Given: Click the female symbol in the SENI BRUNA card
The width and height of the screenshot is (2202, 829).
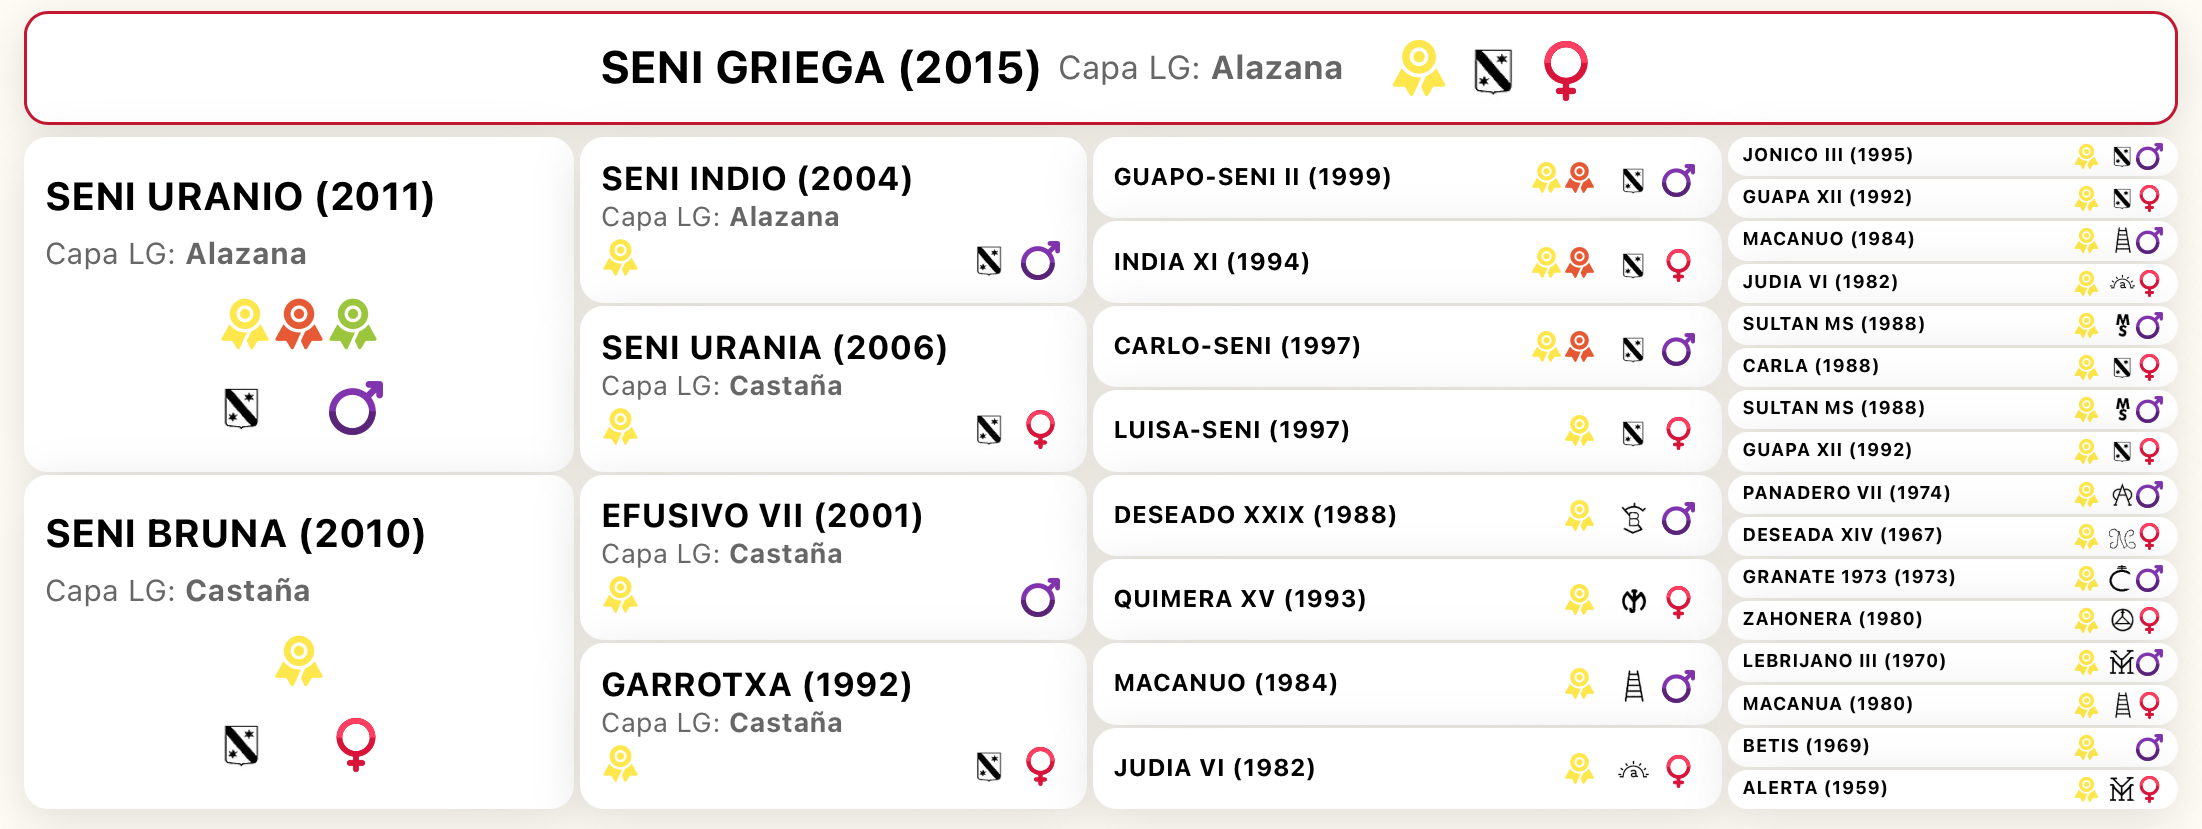Looking at the screenshot, I should point(356,744).
